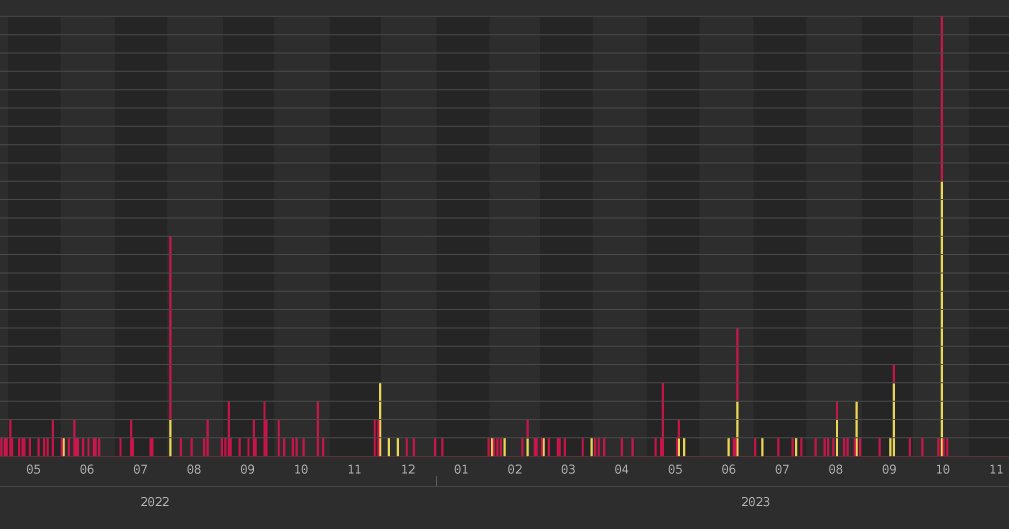The height and width of the screenshot is (529, 1009).
Task: Click the month label 12 on the axis
Action: coord(408,470)
